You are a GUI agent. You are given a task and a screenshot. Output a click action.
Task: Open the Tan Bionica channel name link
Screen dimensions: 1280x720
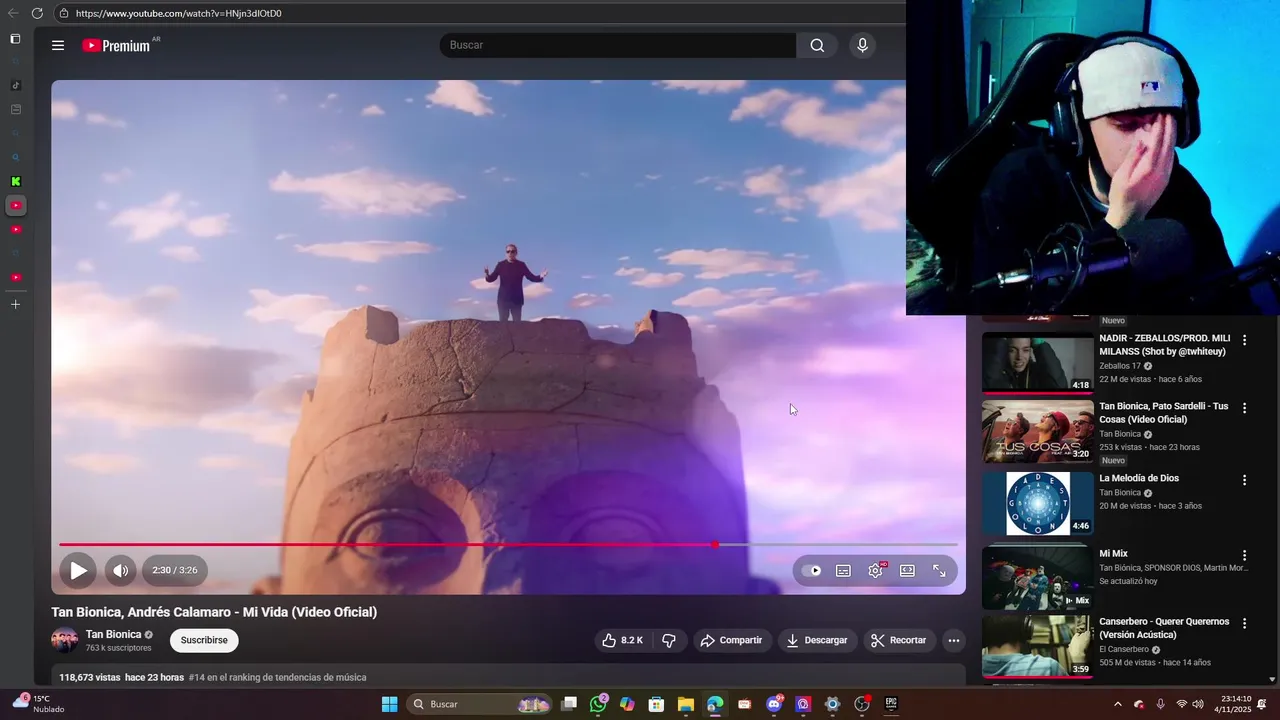[x=113, y=634]
